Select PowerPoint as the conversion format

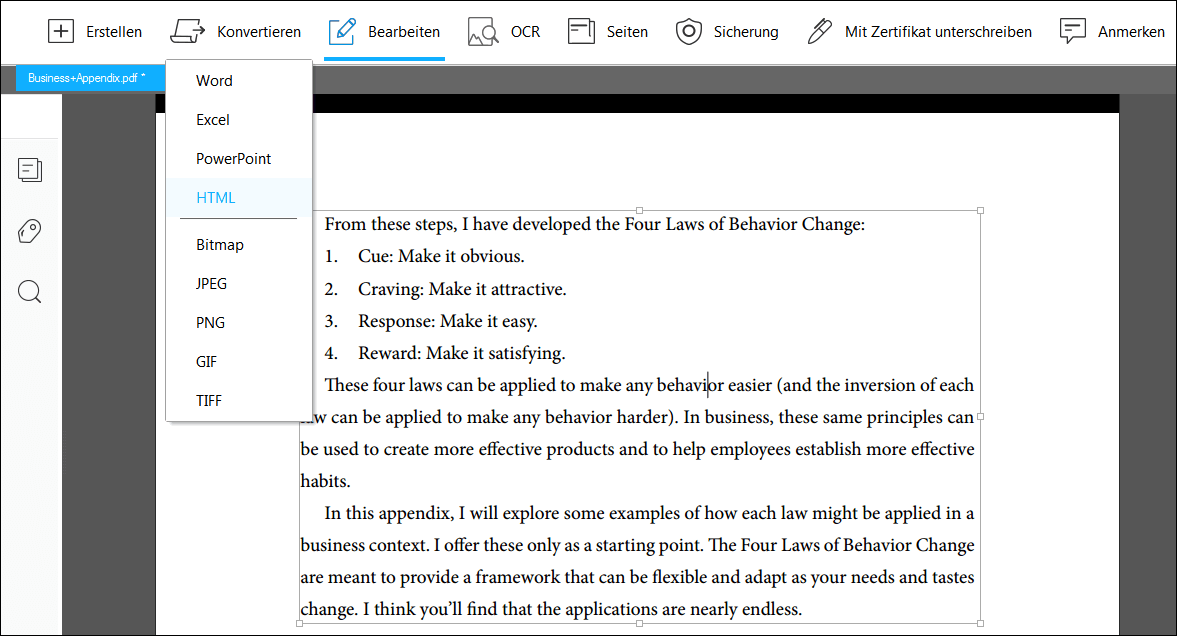(x=233, y=159)
